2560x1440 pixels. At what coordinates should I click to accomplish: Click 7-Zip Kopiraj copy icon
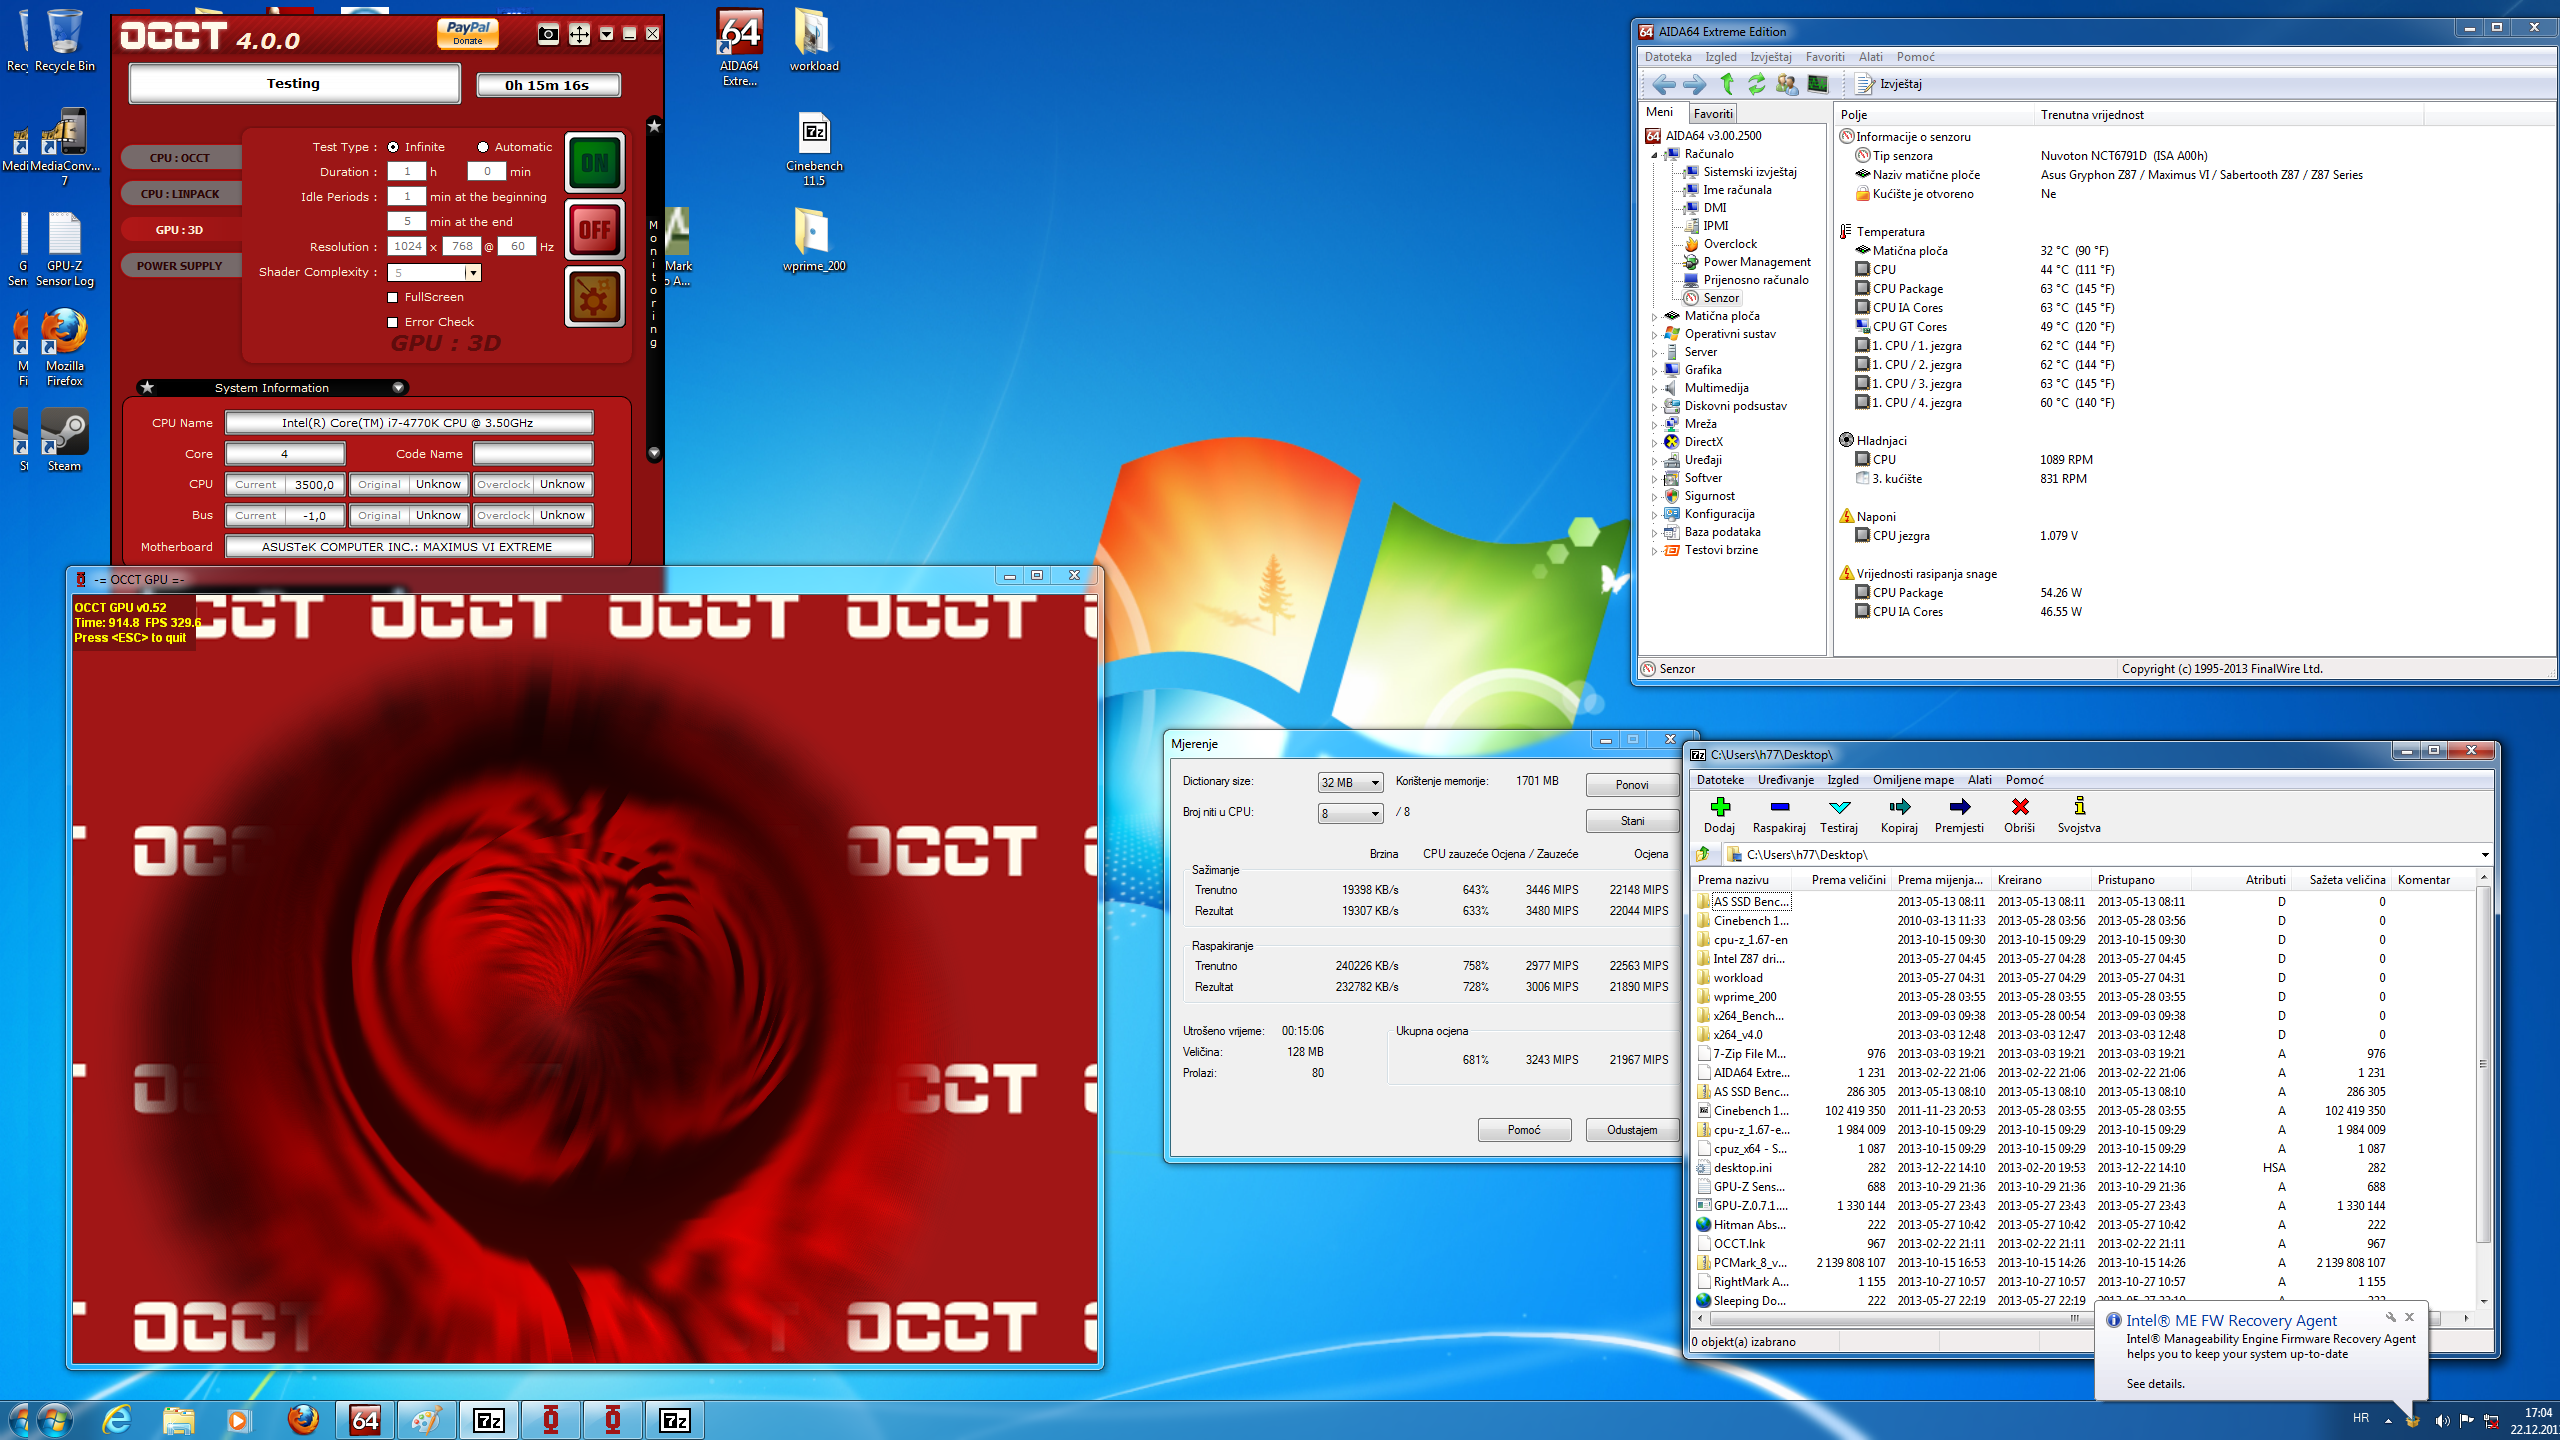[1899, 815]
